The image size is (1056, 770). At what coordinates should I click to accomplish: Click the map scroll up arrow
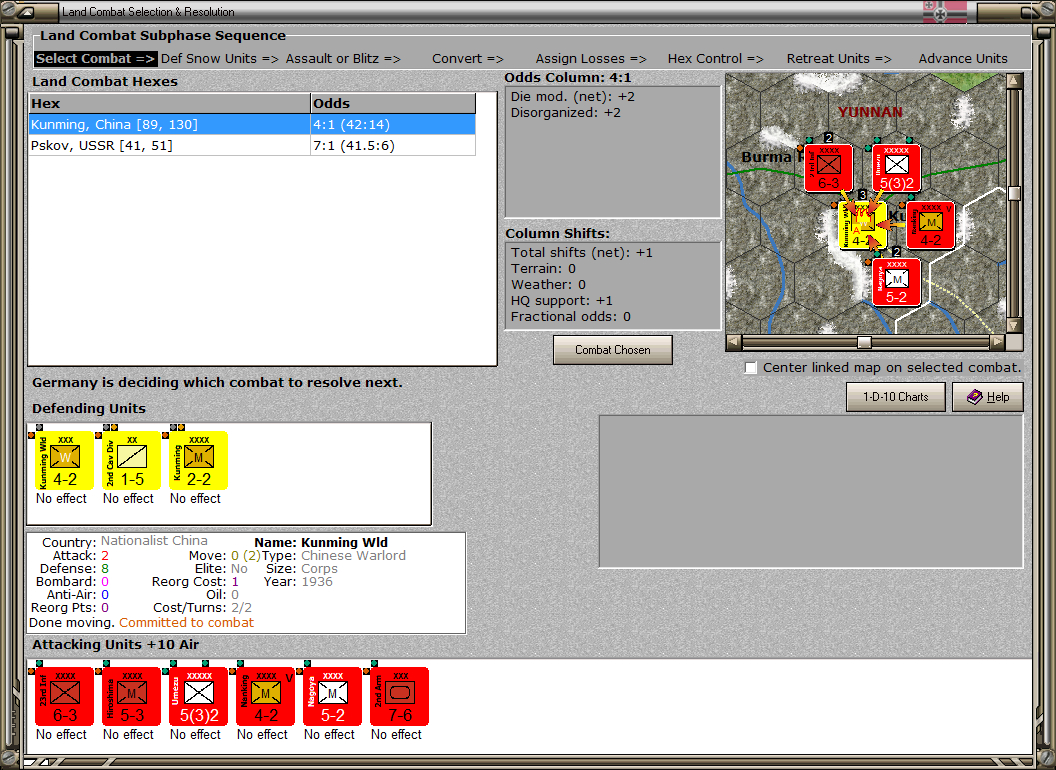[1014, 81]
